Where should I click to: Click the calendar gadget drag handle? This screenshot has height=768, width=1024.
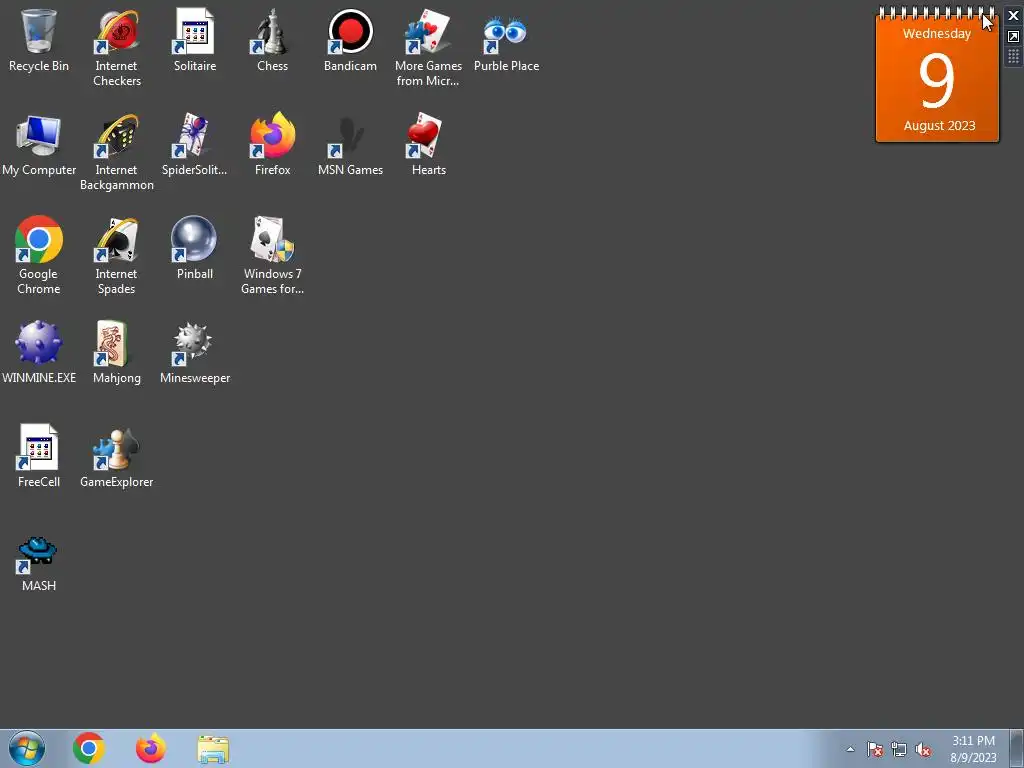click(x=1014, y=57)
